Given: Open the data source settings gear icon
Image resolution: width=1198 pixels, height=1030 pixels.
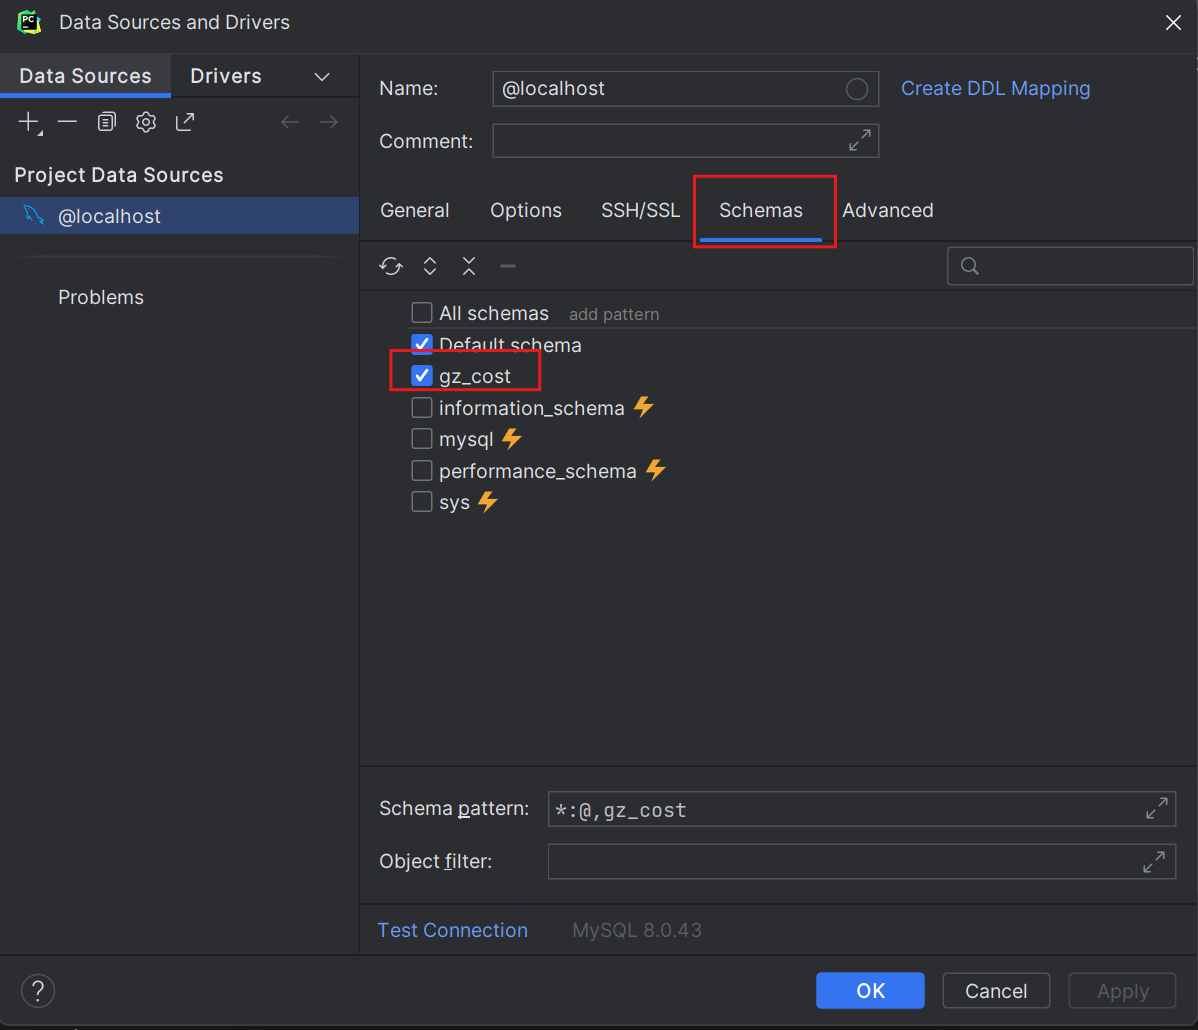Looking at the screenshot, I should click(145, 122).
